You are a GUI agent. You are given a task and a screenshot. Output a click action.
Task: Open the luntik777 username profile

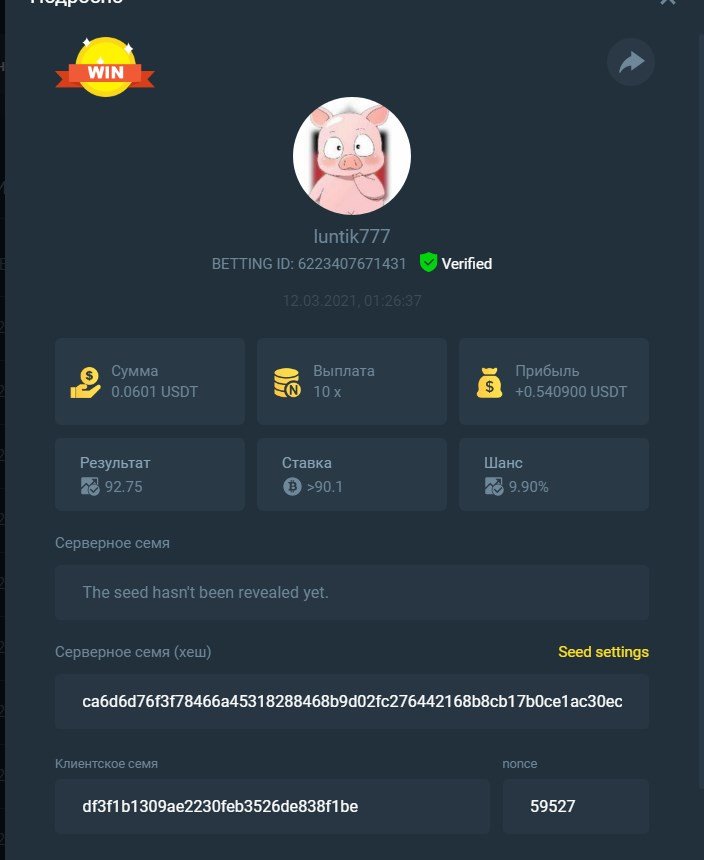coord(351,236)
